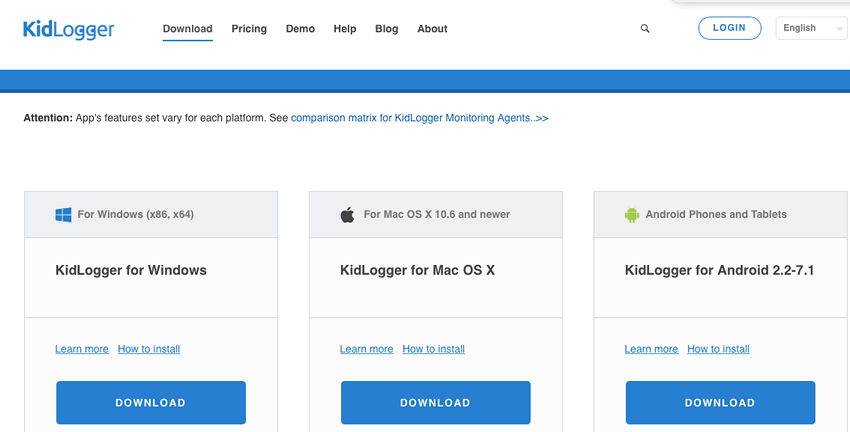850x432 pixels.
Task: Click the KidLogger logo
Action: point(68,29)
